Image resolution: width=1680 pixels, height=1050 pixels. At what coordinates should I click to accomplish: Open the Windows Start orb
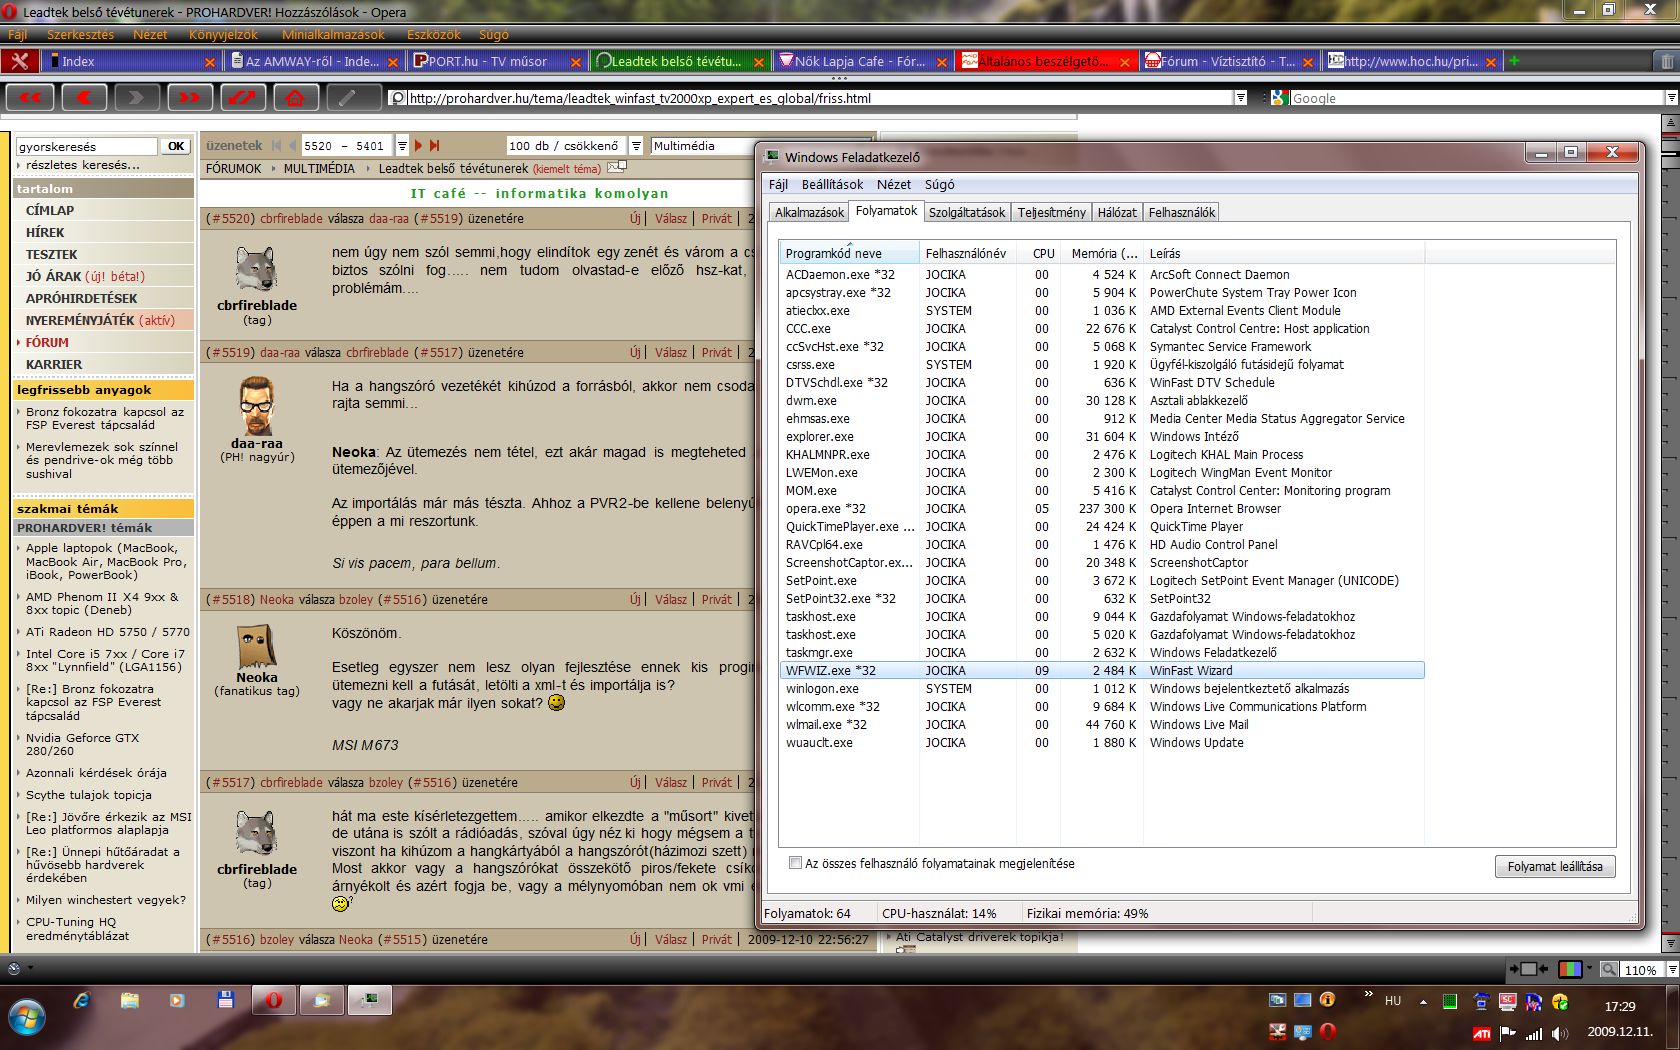[x=27, y=1017]
